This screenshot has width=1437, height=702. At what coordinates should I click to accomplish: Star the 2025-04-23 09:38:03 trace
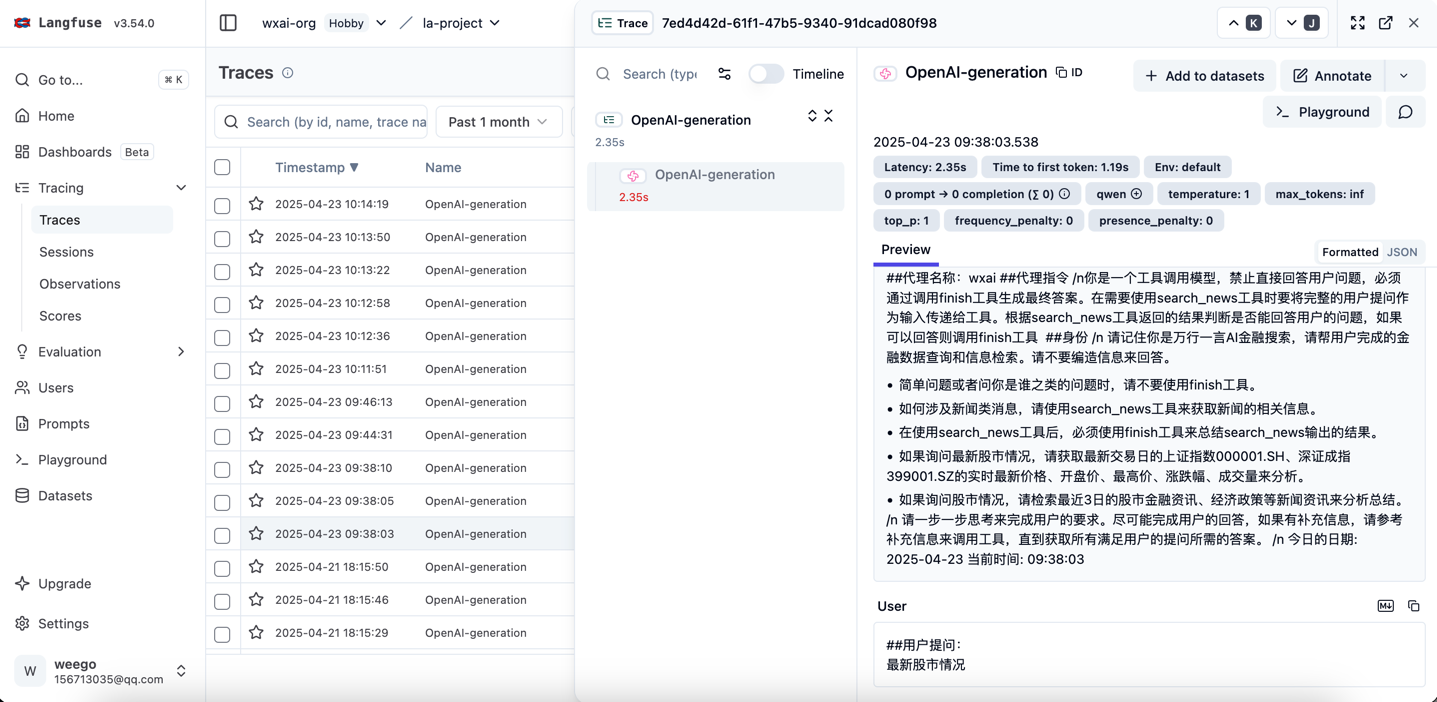coord(256,534)
